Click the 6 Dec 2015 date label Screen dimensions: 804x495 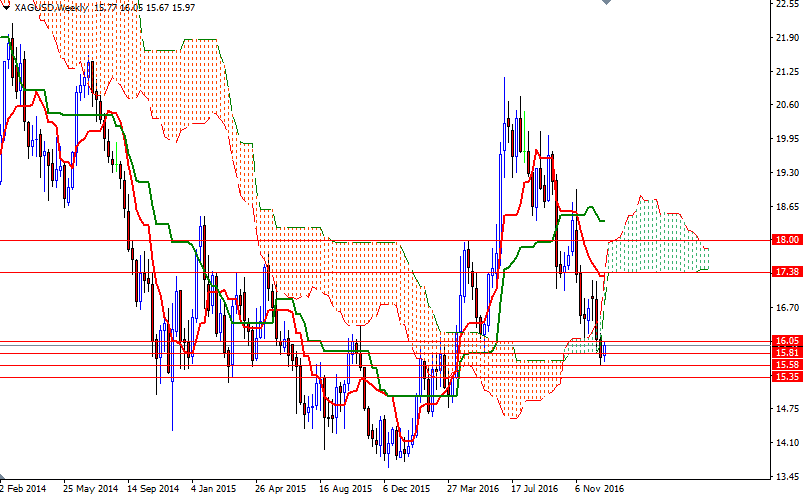coord(406,488)
